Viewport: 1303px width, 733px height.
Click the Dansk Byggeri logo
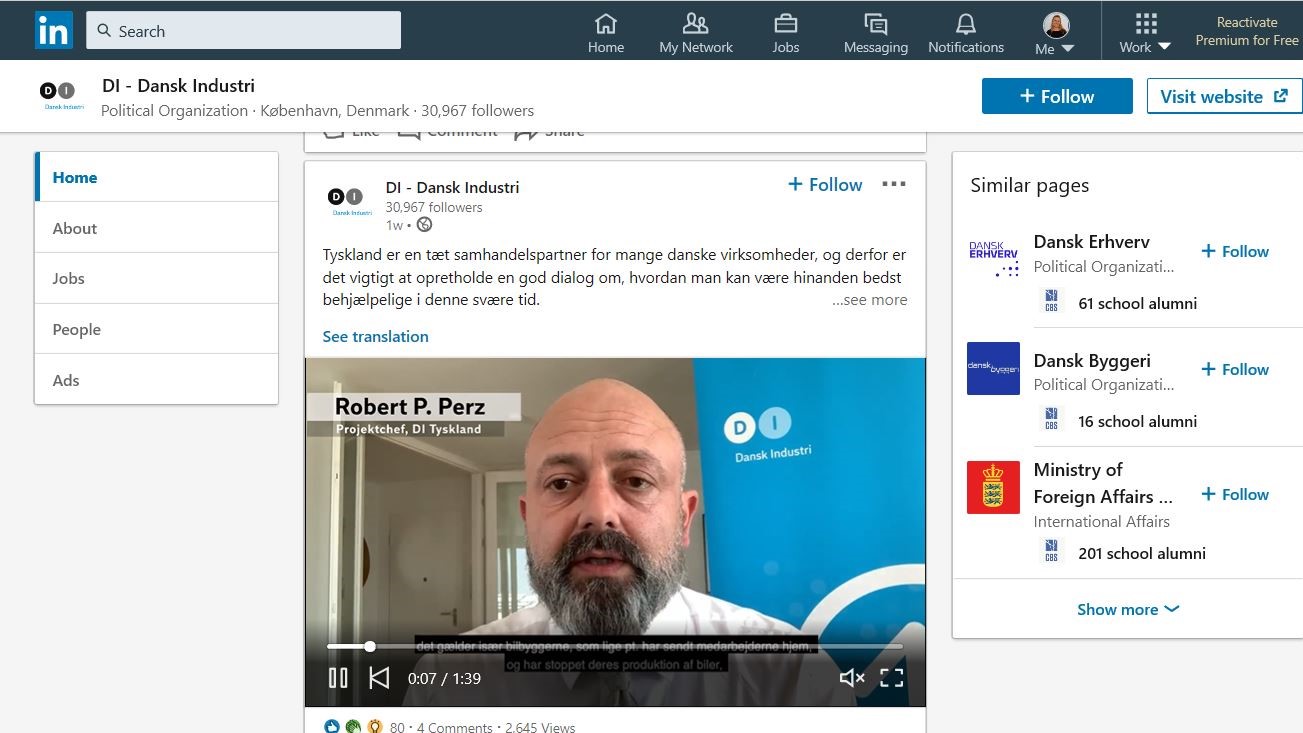click(x=993, y=368)
